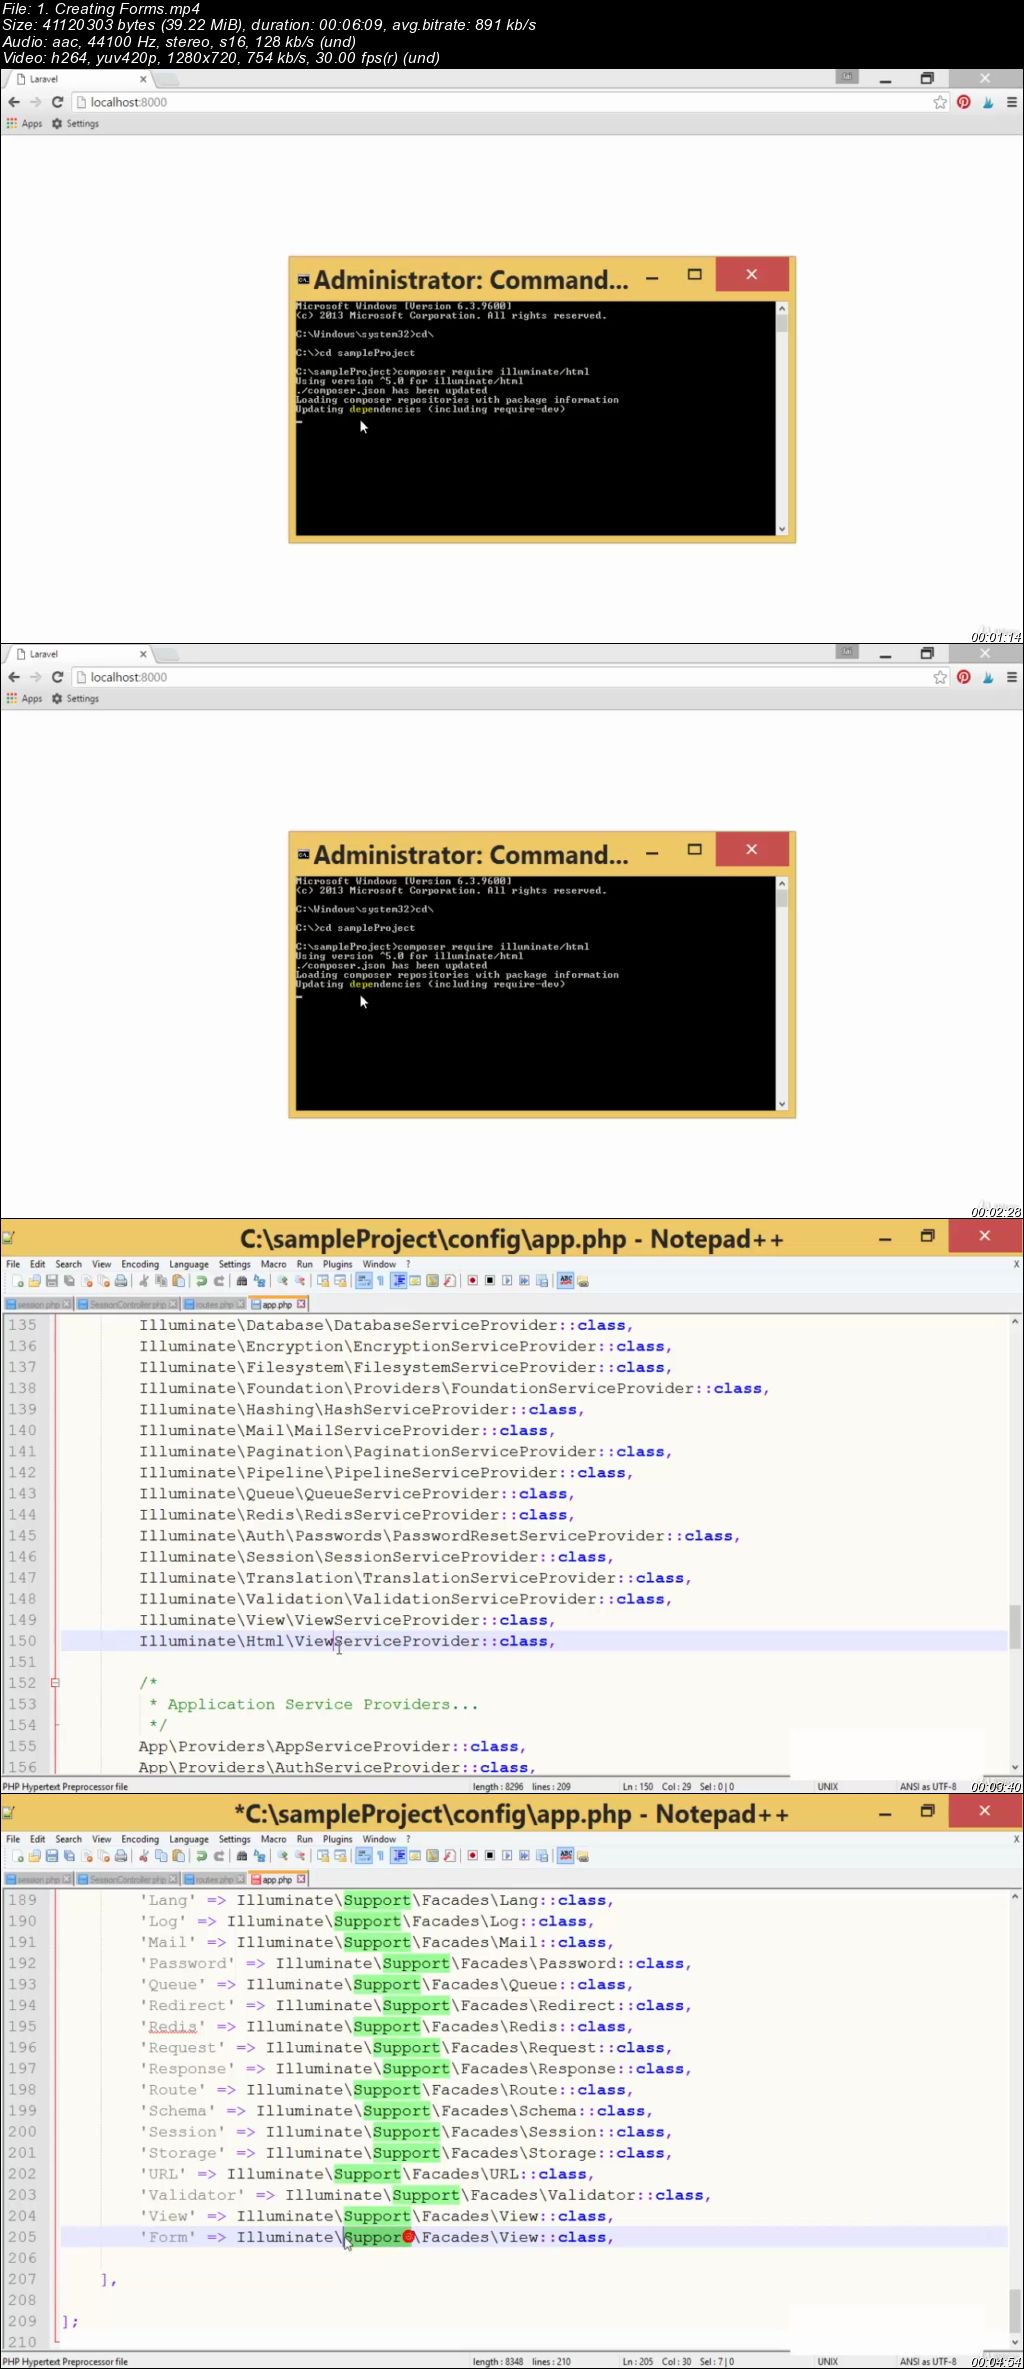Click up scroll arrow in 00:02:28 Command Prompt
1024x2369 pixels.
point(782,883)
